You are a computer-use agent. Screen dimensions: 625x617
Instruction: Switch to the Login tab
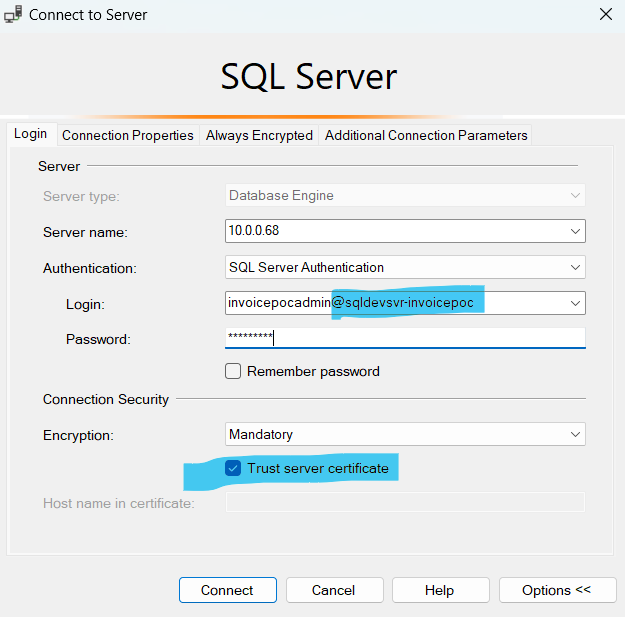pos(31,134)
